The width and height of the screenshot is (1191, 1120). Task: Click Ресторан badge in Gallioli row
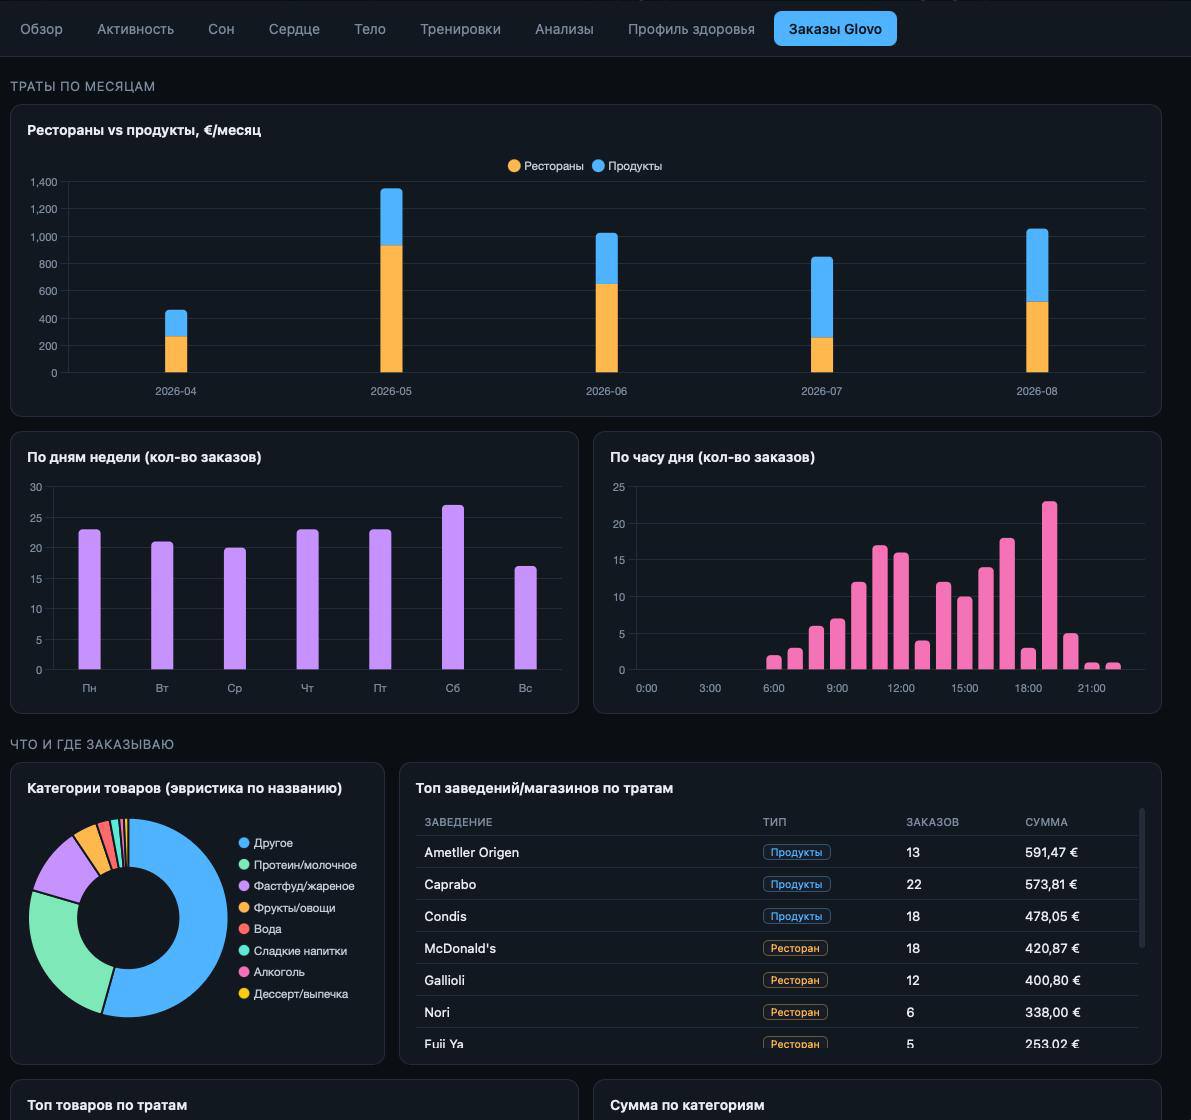795,980
